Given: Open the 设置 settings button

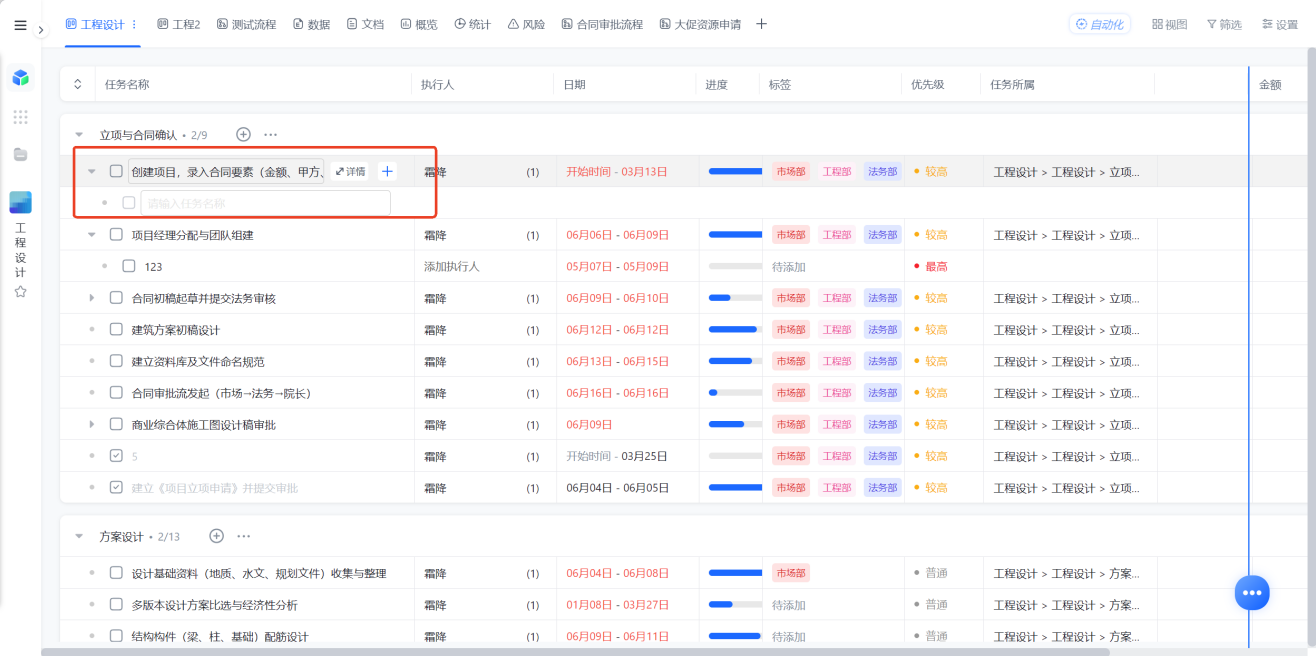Looking at the screenshot, I should click(x=1279, y=24).
